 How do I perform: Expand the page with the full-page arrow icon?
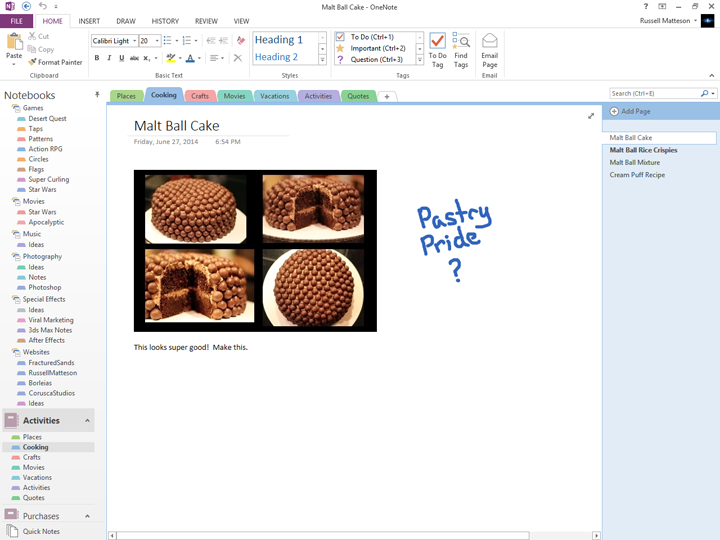pos(591,116)
